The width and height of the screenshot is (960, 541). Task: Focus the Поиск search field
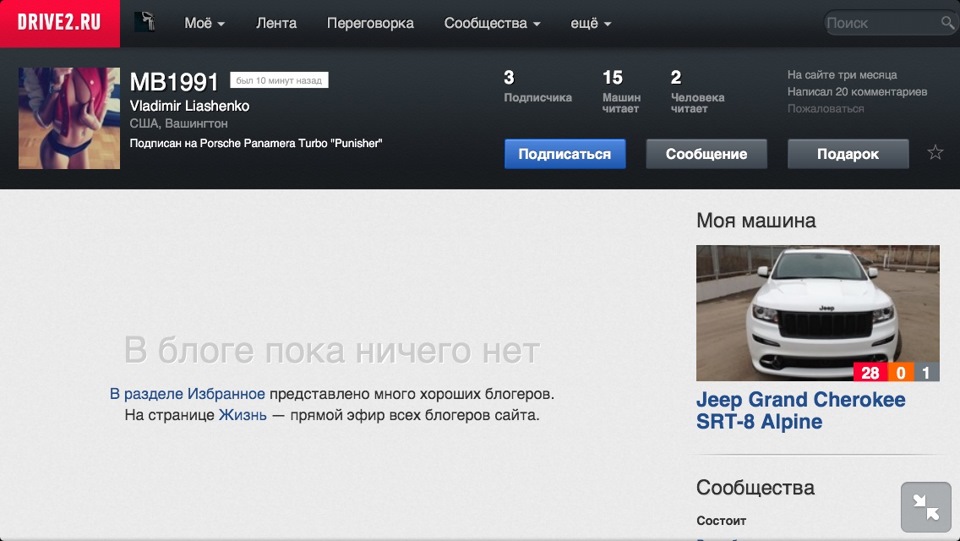pos(882,23)
